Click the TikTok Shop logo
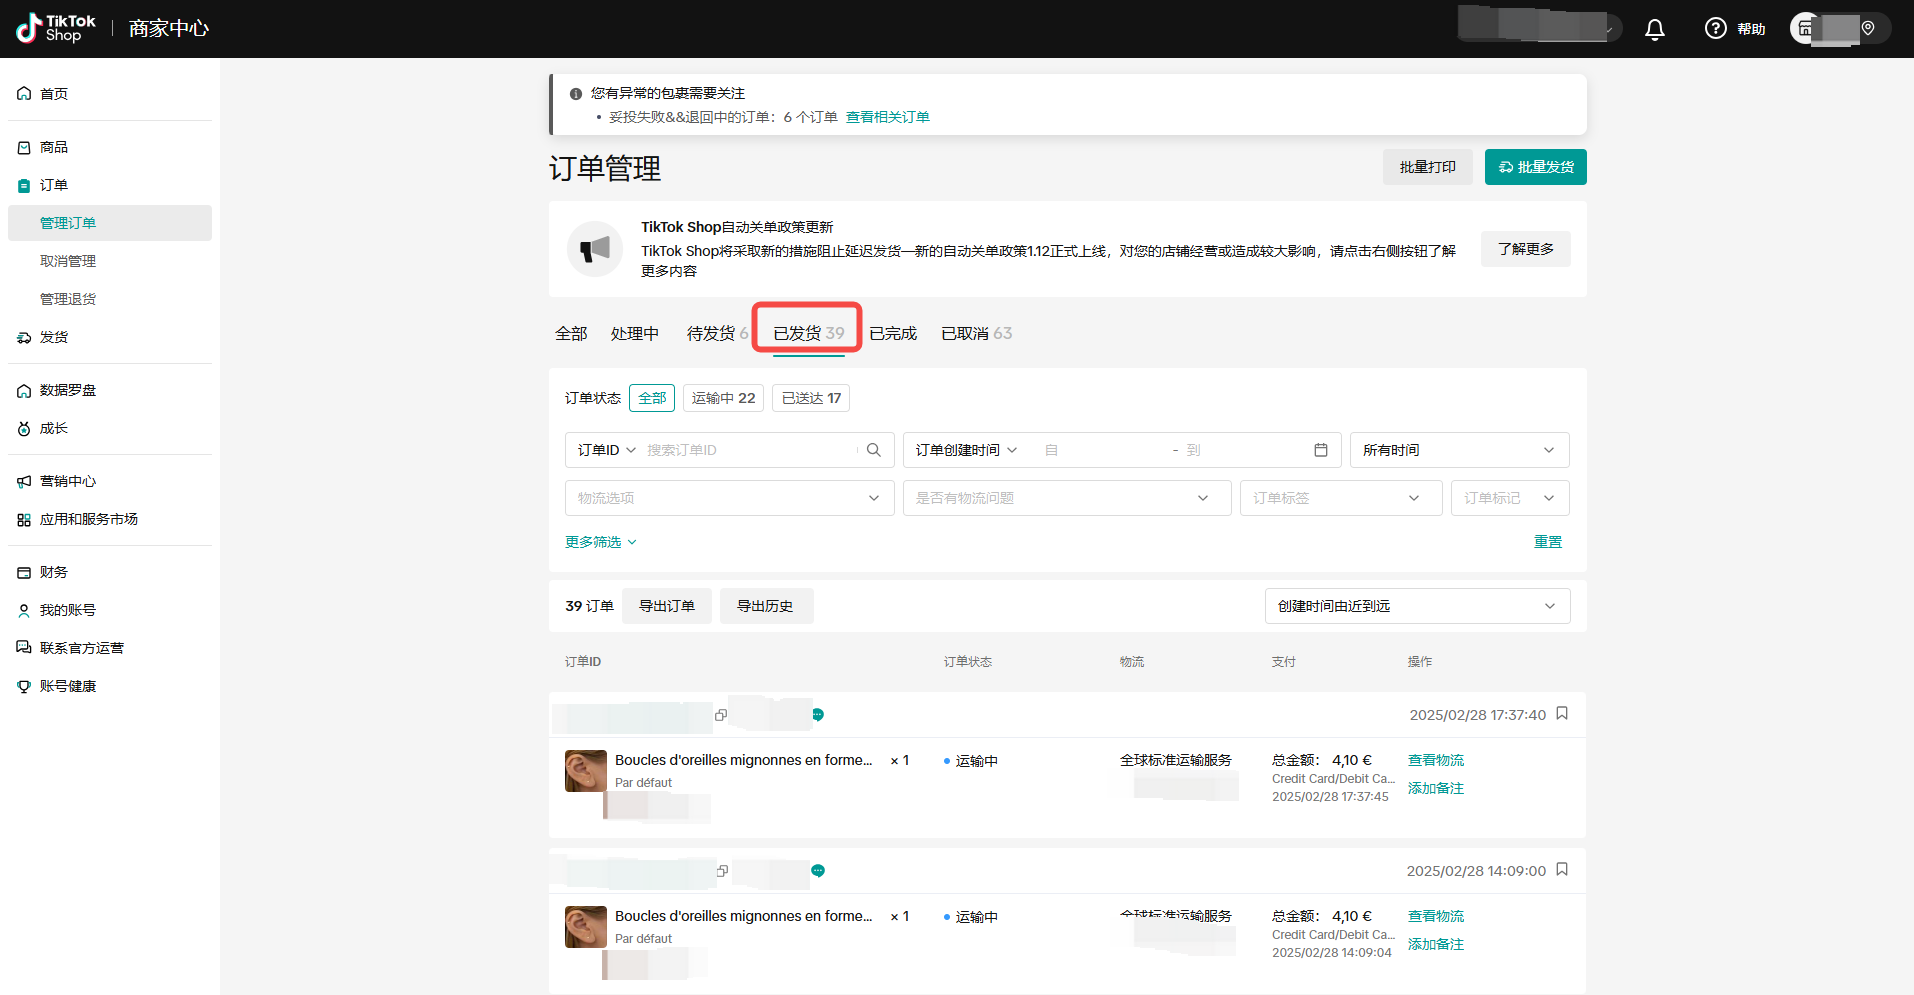This screenshot has height=995, width=1914. click(x=56, y=28)
